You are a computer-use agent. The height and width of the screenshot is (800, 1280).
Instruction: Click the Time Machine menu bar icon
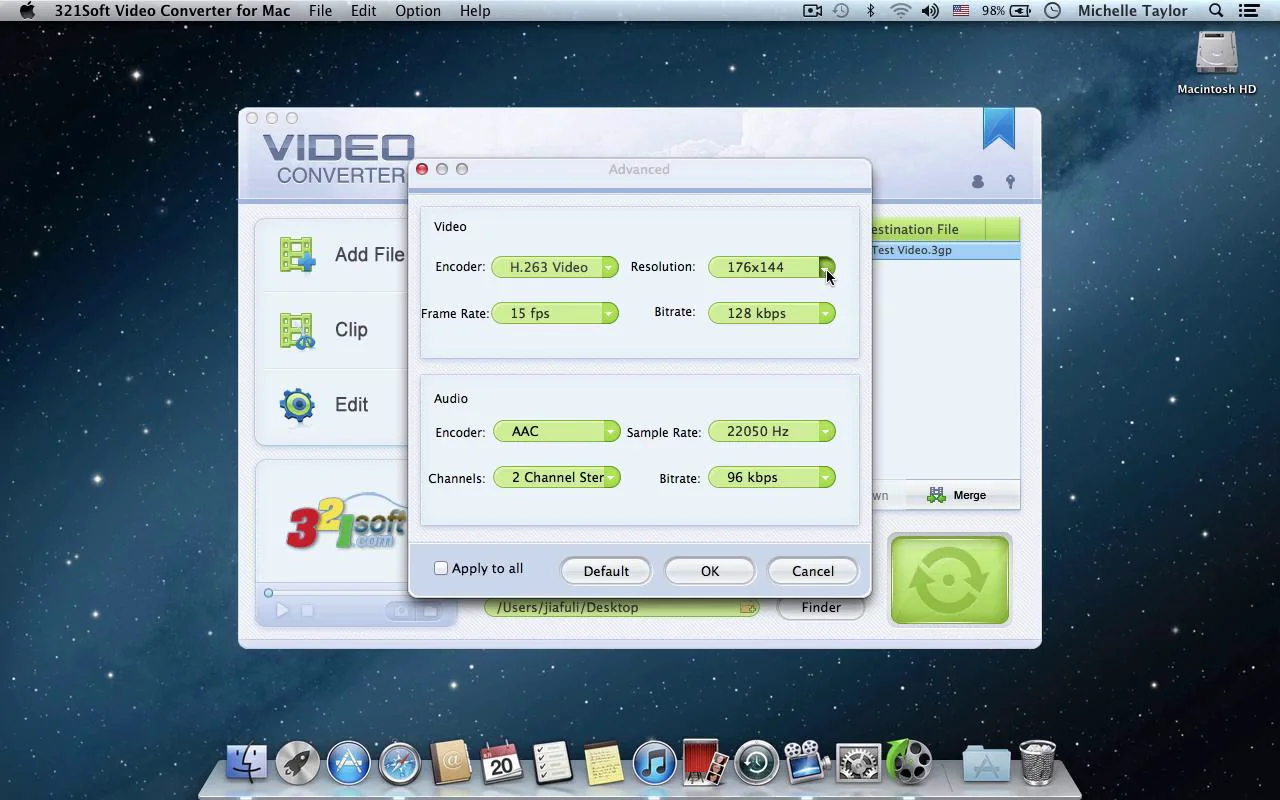click(x=841, y=11)
